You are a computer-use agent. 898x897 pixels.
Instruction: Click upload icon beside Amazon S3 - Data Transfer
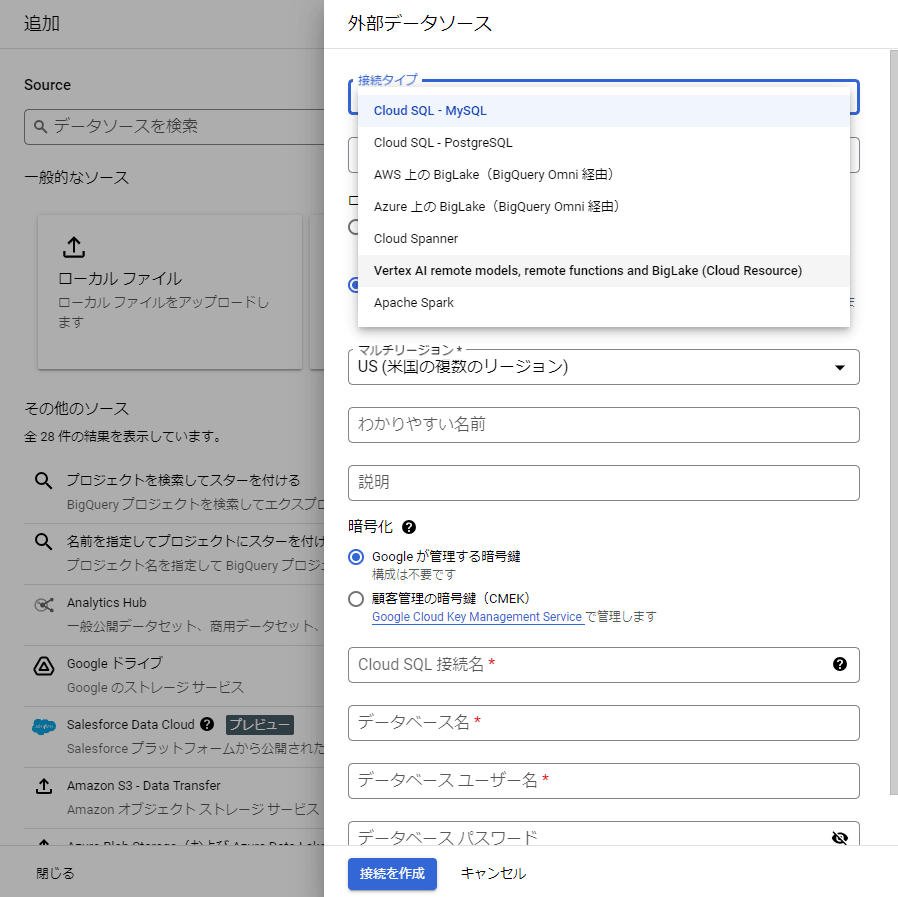(x=44, y=786)
